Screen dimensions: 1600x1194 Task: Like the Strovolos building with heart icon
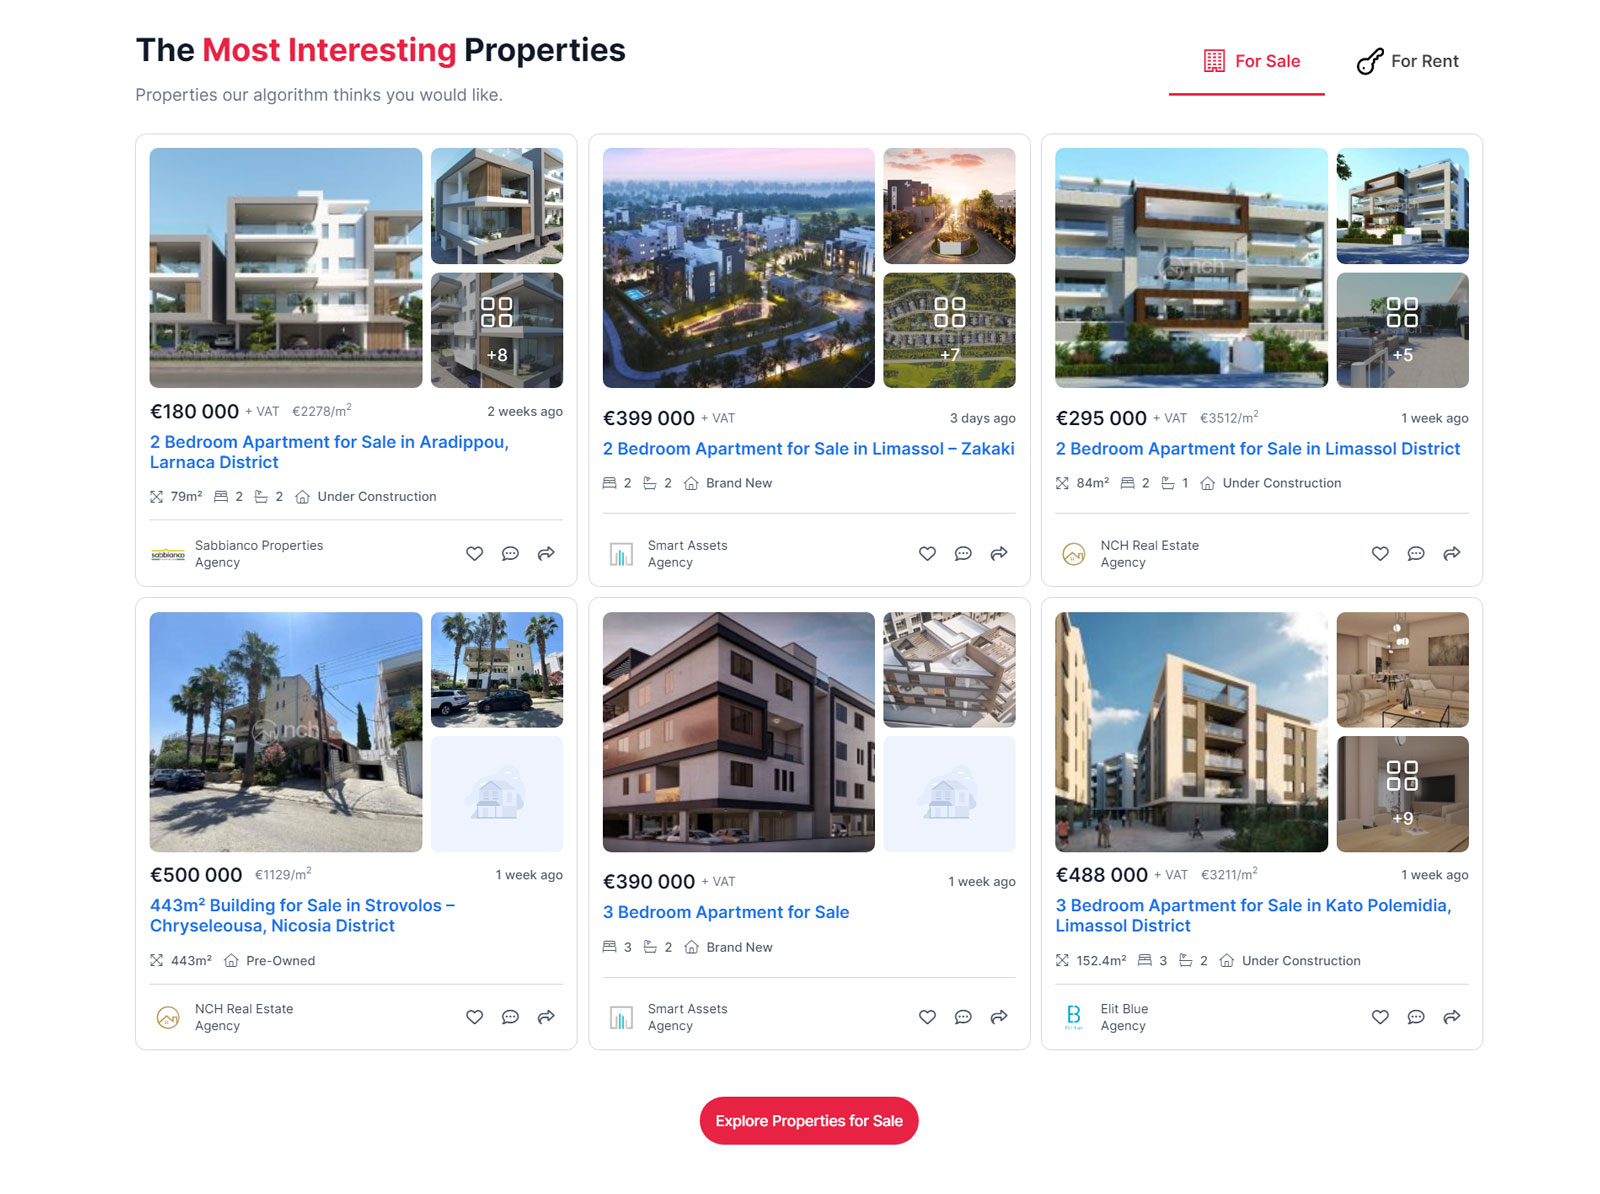tap(475, 1017)
